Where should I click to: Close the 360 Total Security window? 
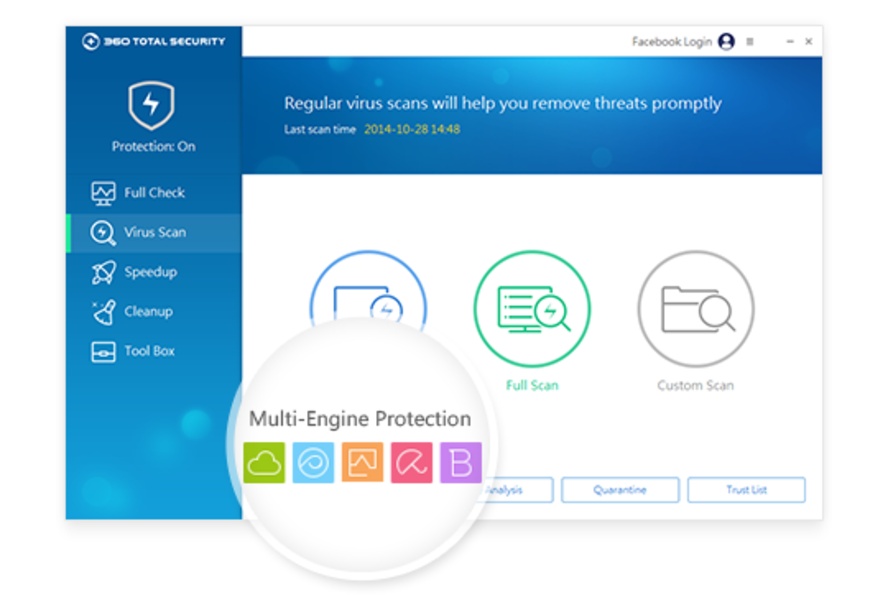click(809, 41)
